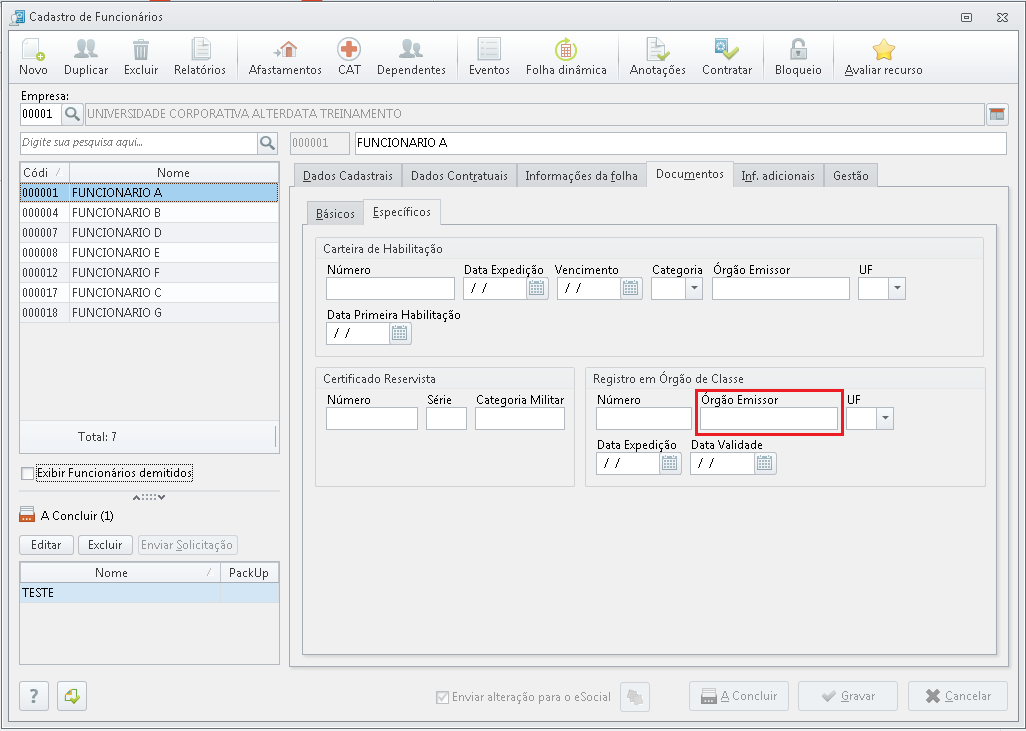Click the Cancelar button
The height and width of the screenshot is (731, 1026).
958,696
